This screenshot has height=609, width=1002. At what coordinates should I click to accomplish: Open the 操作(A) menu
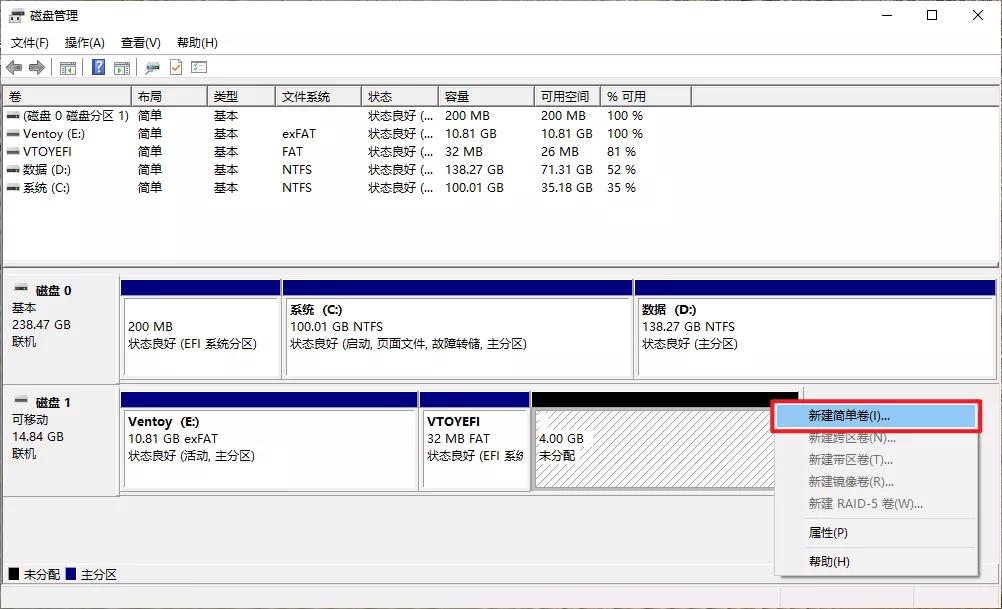[84, 42]
